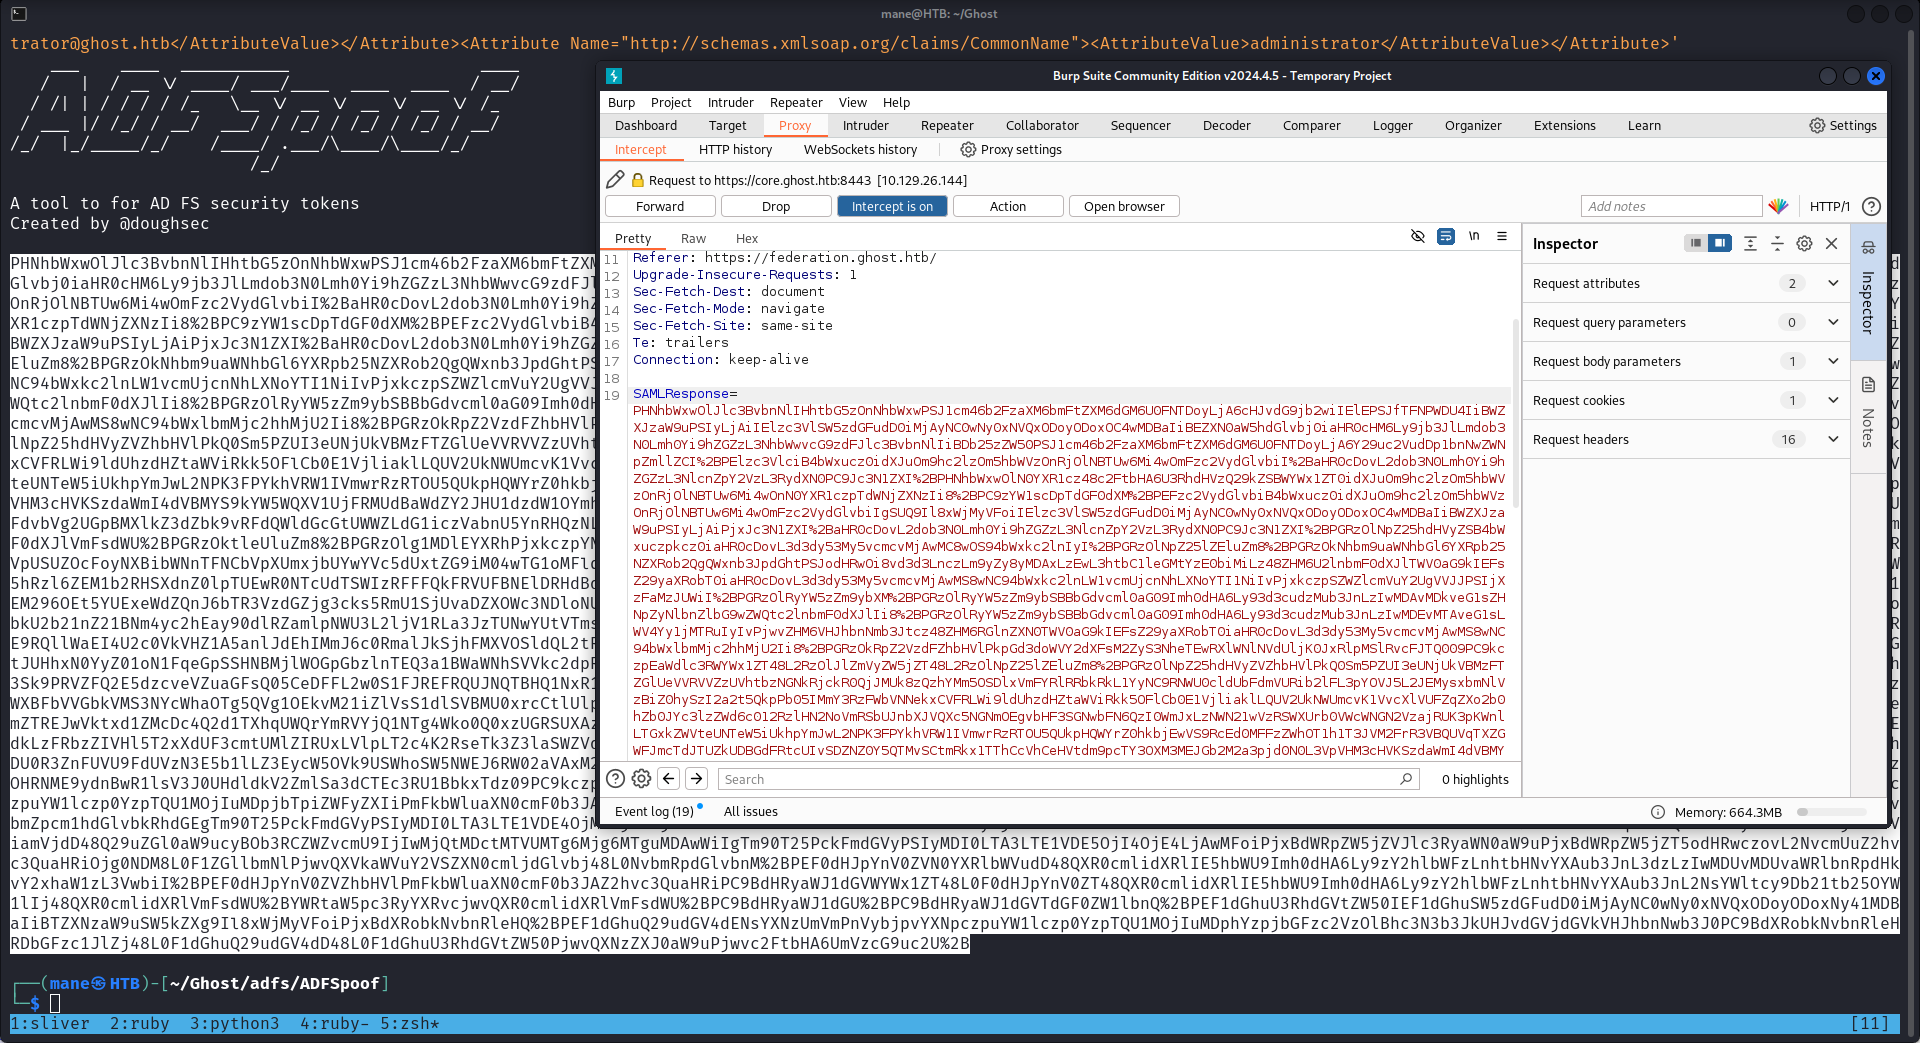This screenshot has height=1043, width=1920.
Task: Open the Project menu
Action: (671, 102)
